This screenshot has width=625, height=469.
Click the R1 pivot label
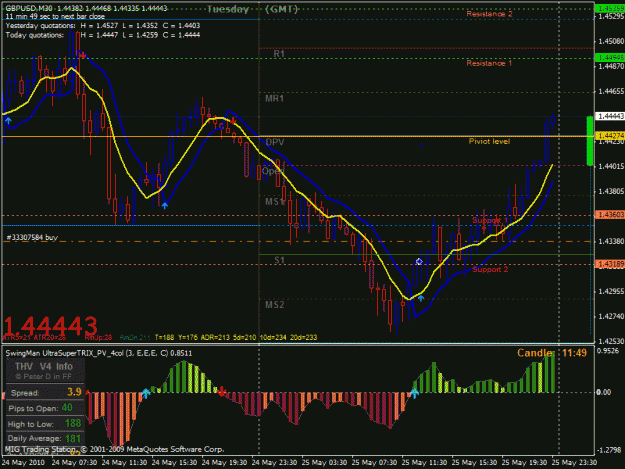(x=279, y=53)
